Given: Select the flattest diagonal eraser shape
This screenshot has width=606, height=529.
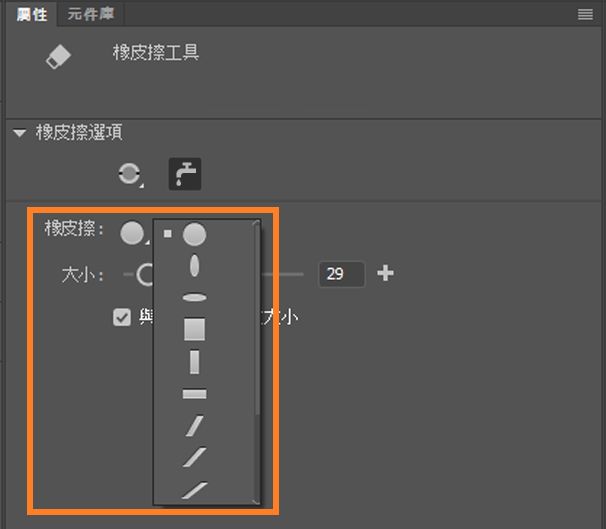Looking at the screenshot, I should point(194,490).
